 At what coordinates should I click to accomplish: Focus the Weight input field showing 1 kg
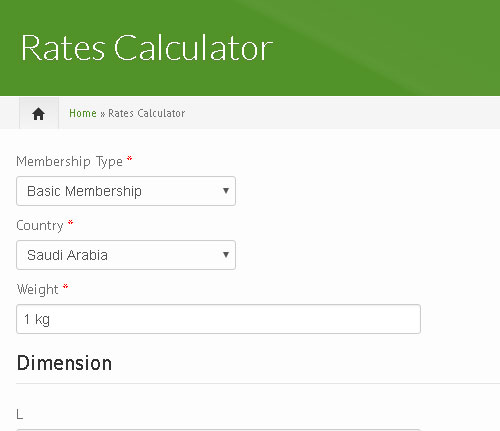[218, 319]
